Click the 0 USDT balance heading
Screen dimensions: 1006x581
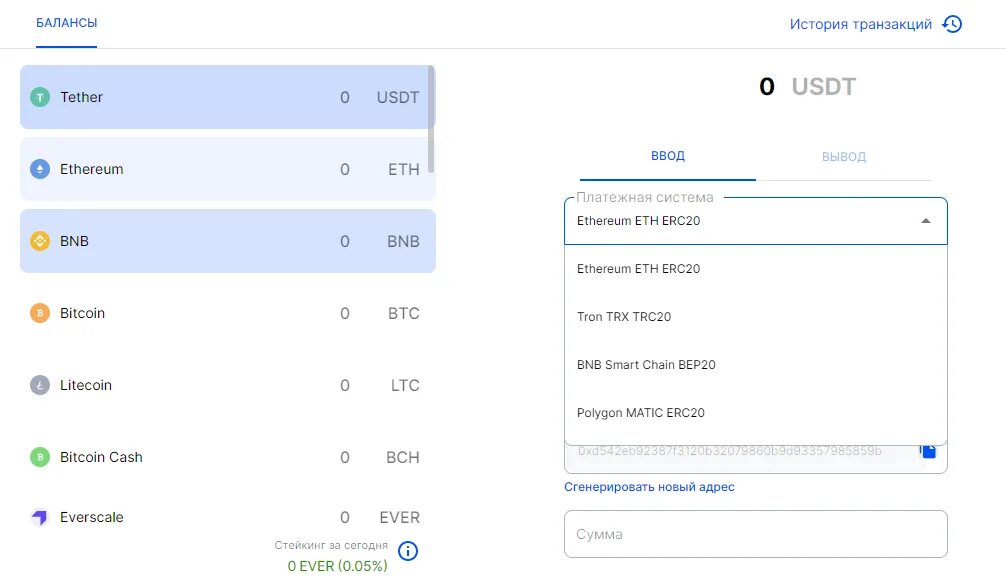coord(807,87)
